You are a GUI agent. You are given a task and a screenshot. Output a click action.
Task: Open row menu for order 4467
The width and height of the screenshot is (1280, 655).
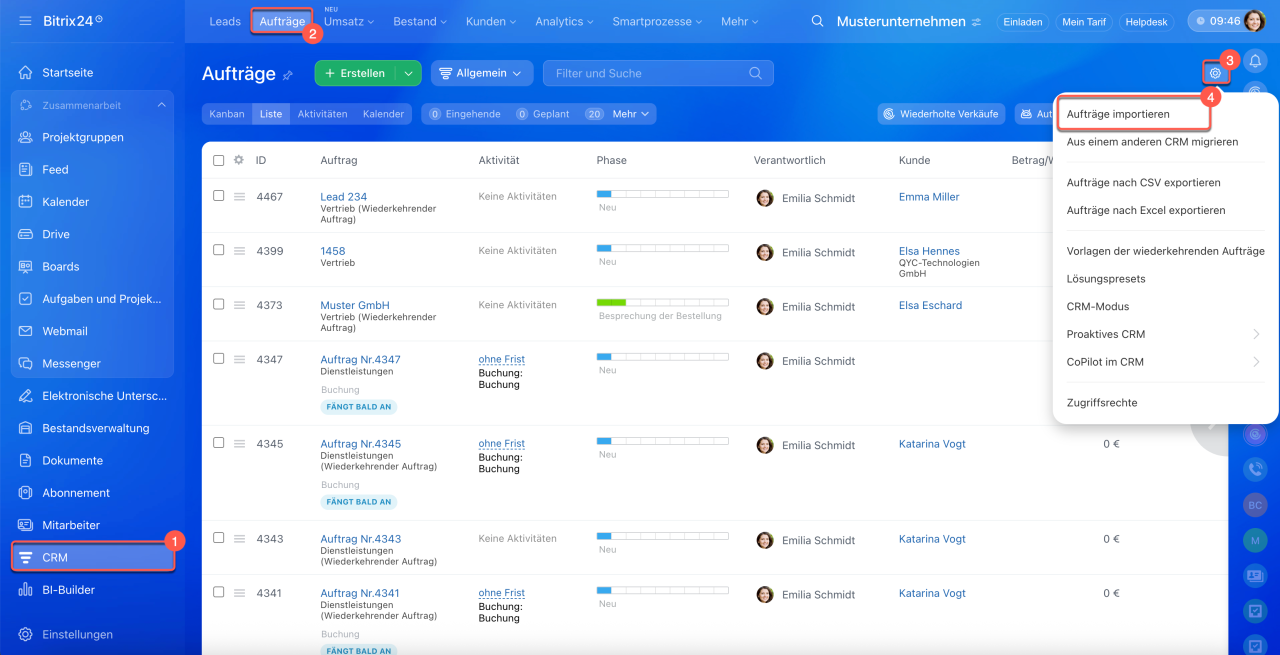coord(240,197)
